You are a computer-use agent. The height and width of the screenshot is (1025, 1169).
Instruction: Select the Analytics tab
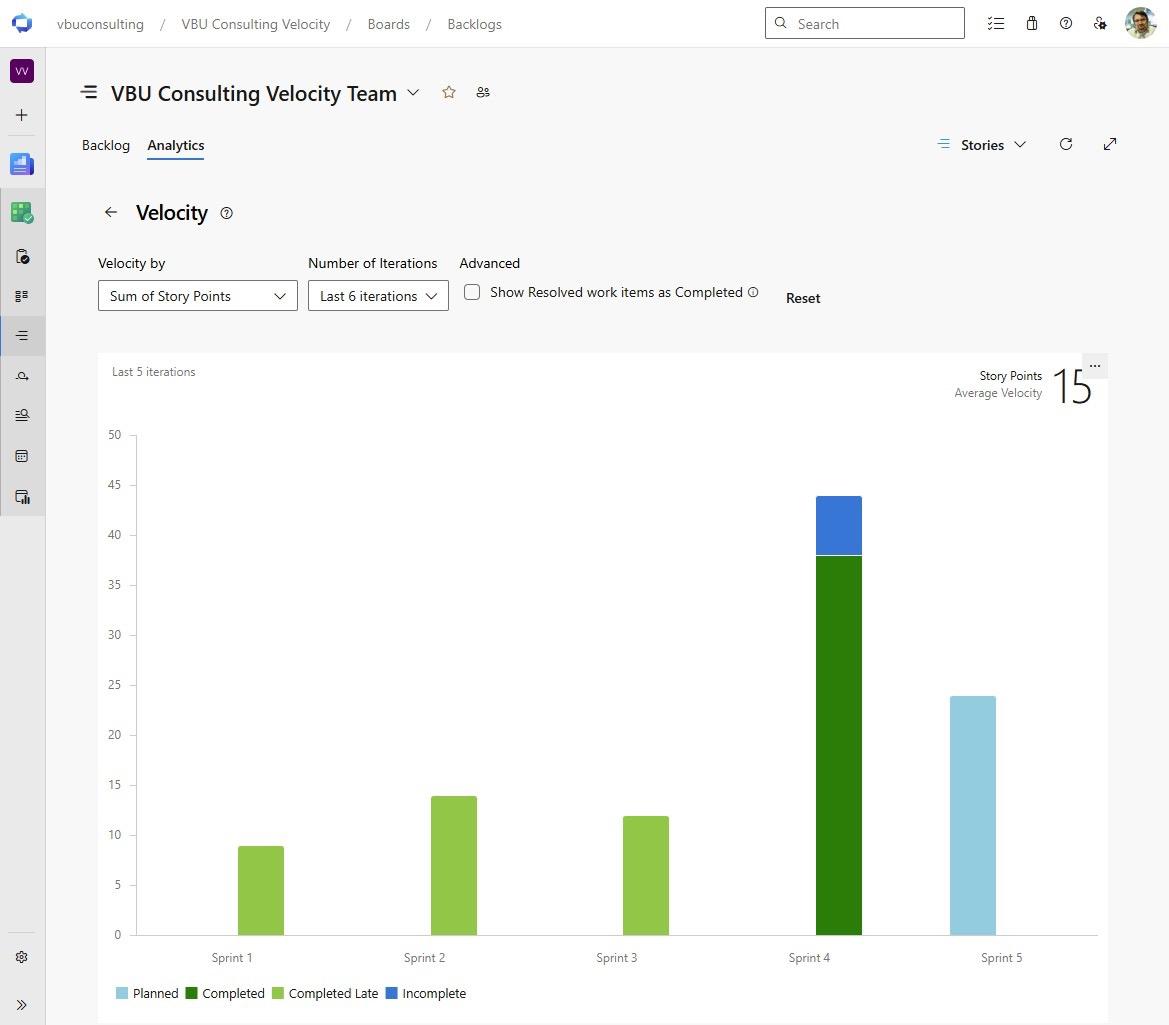175,145
